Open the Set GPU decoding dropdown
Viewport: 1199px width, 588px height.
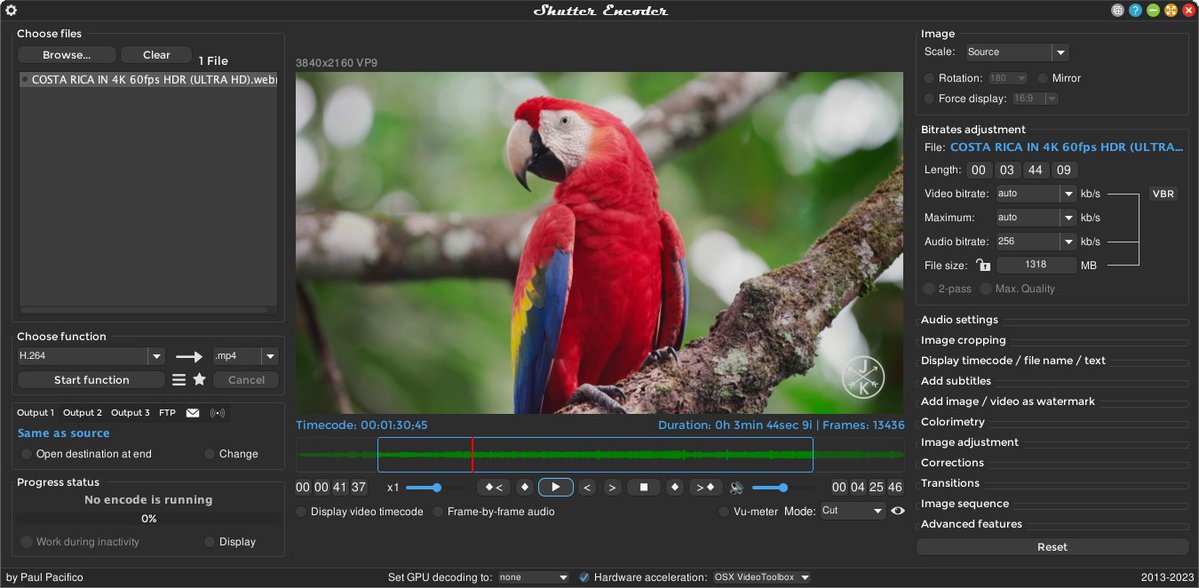point(534,577)
